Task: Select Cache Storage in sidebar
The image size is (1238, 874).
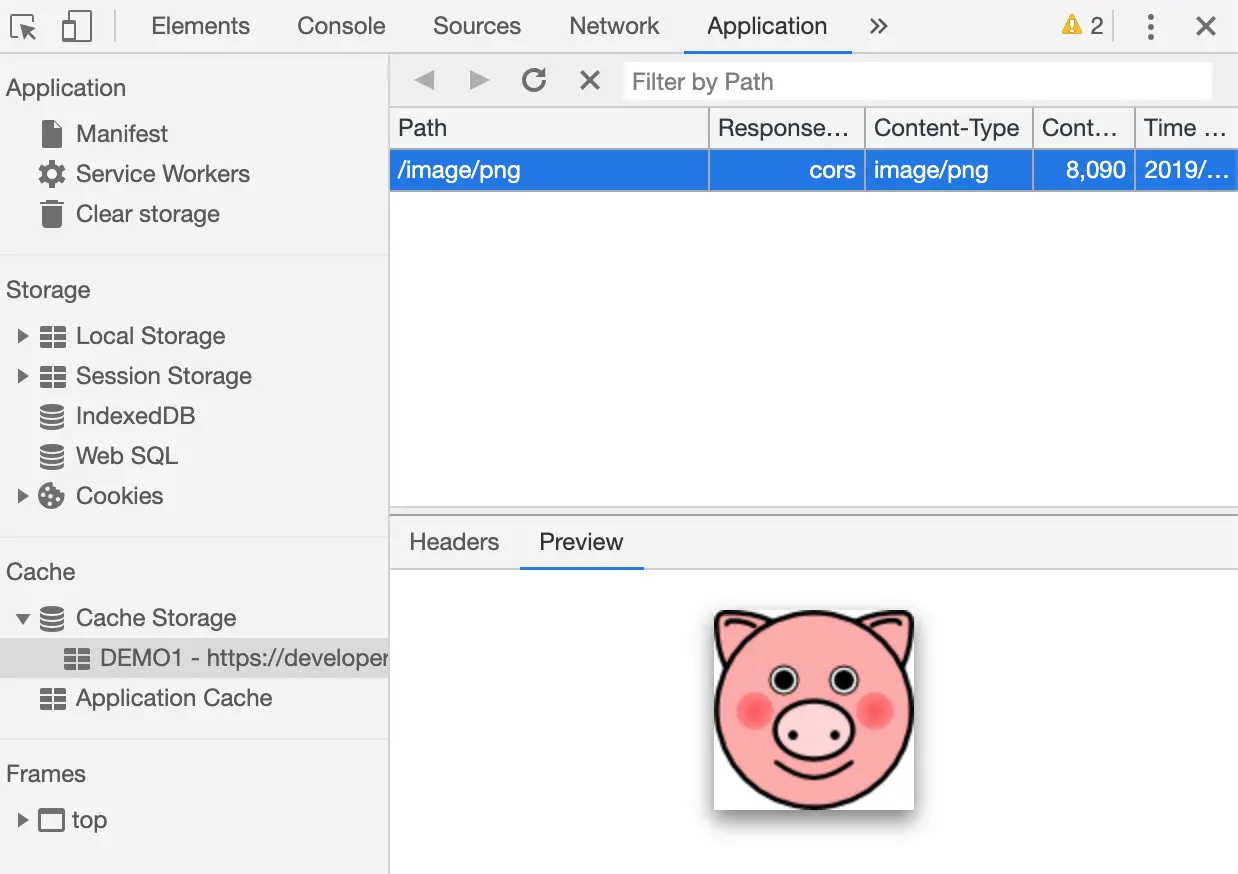Action: click(156, 618)
